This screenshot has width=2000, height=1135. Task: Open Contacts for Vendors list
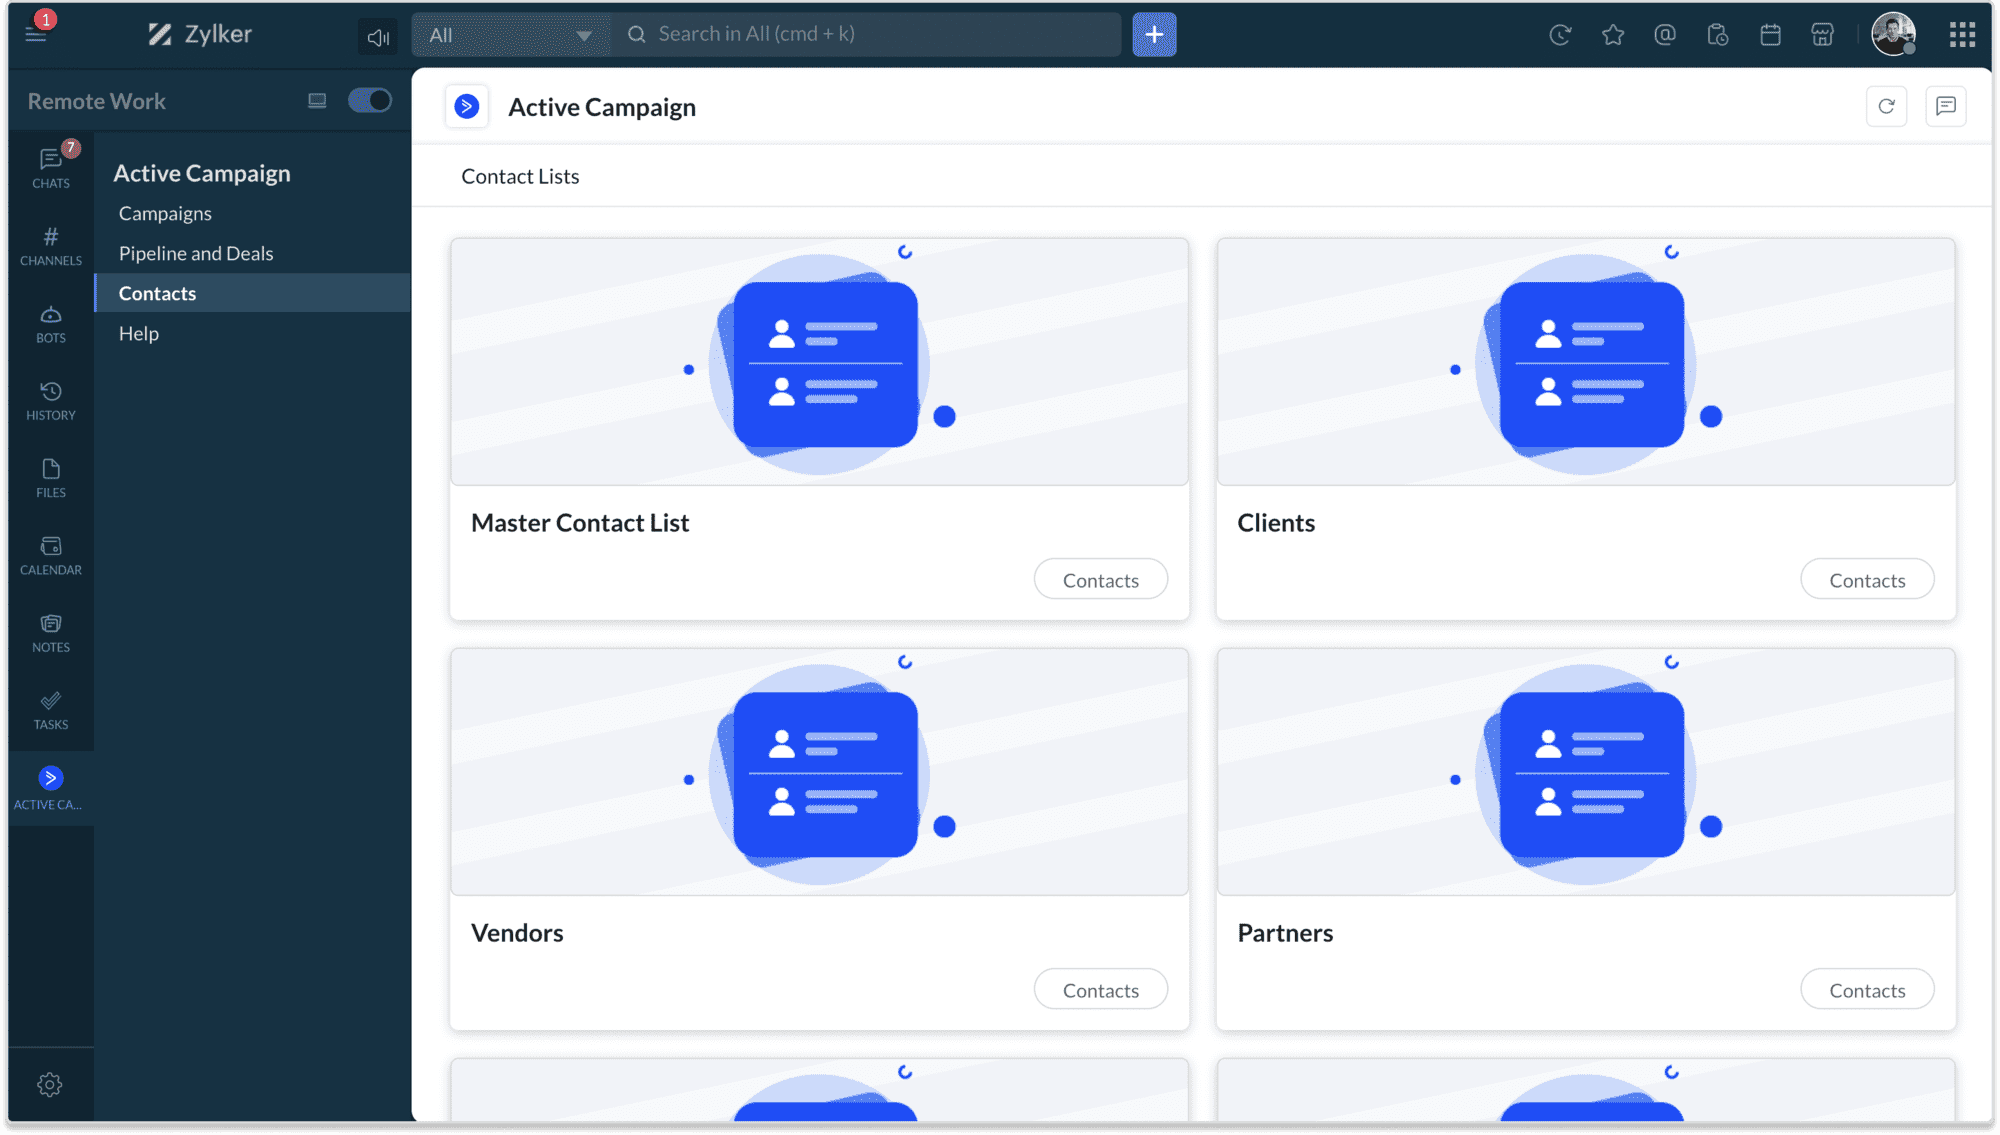(x=1100, y=990)
